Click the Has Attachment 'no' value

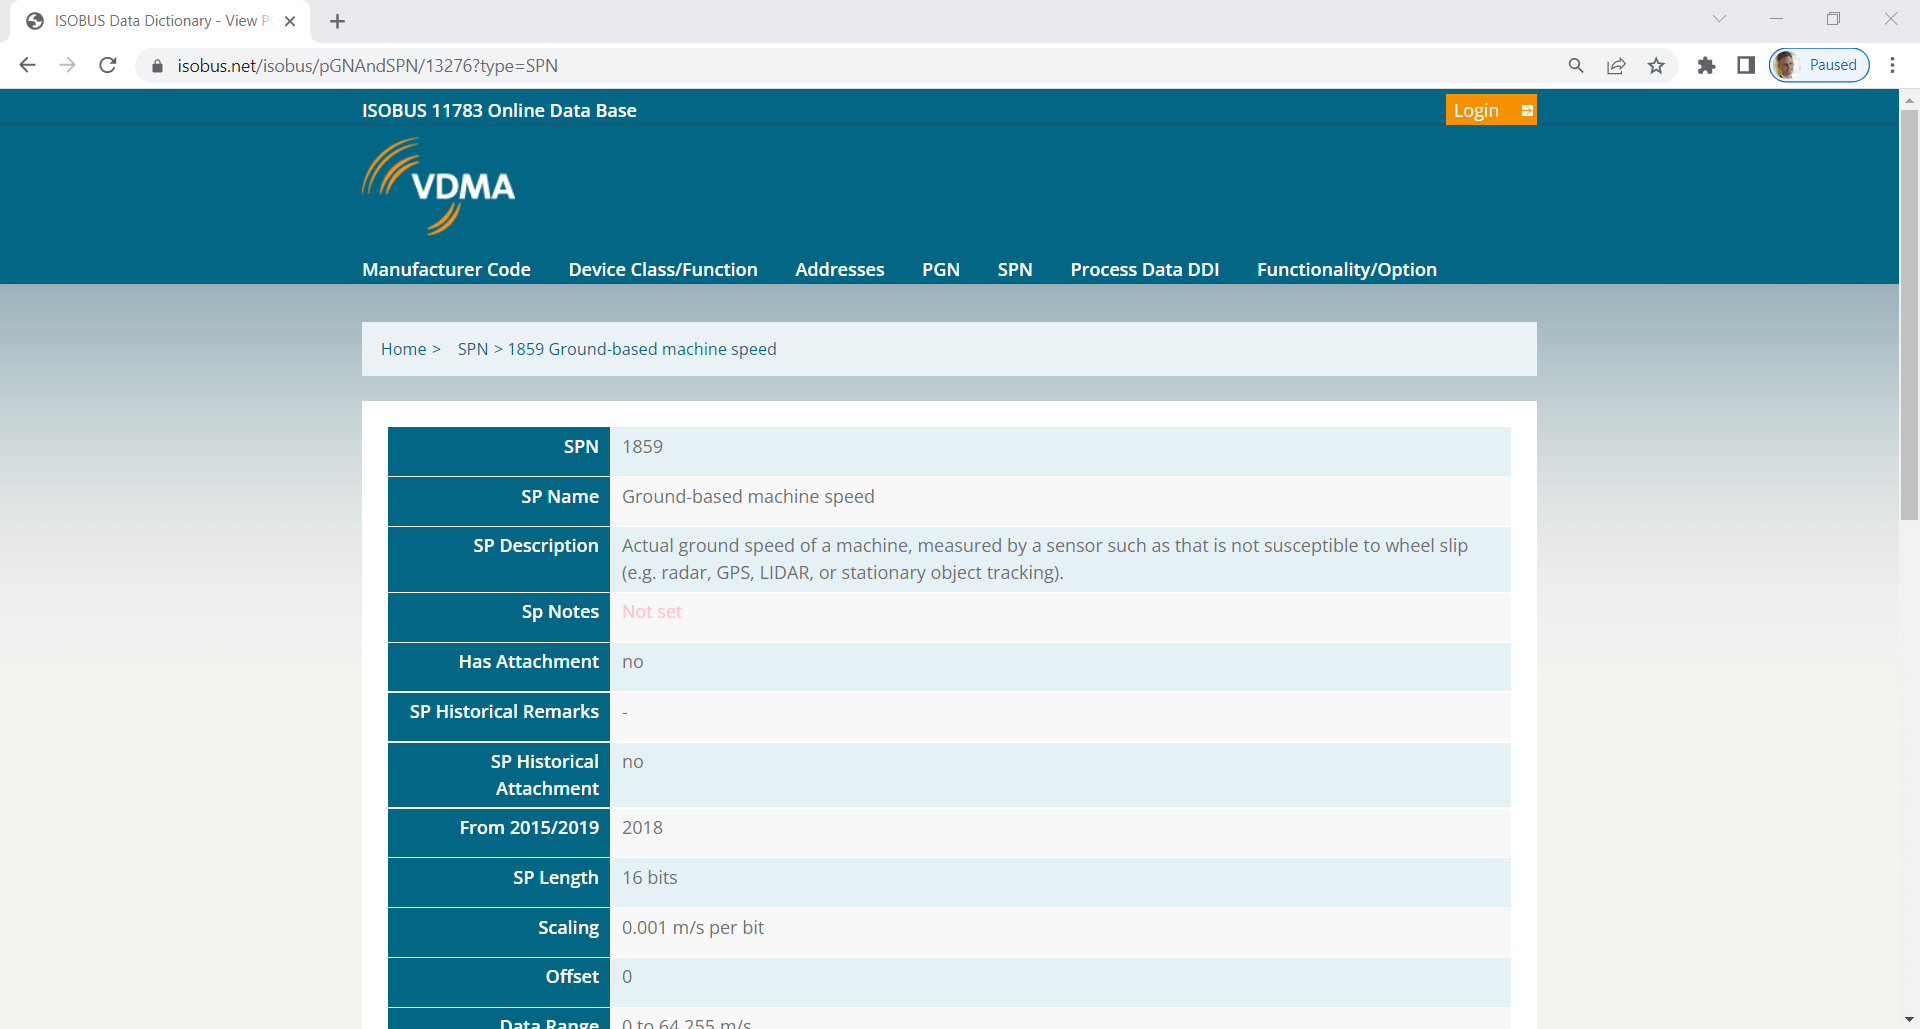(x=633, y=662)
